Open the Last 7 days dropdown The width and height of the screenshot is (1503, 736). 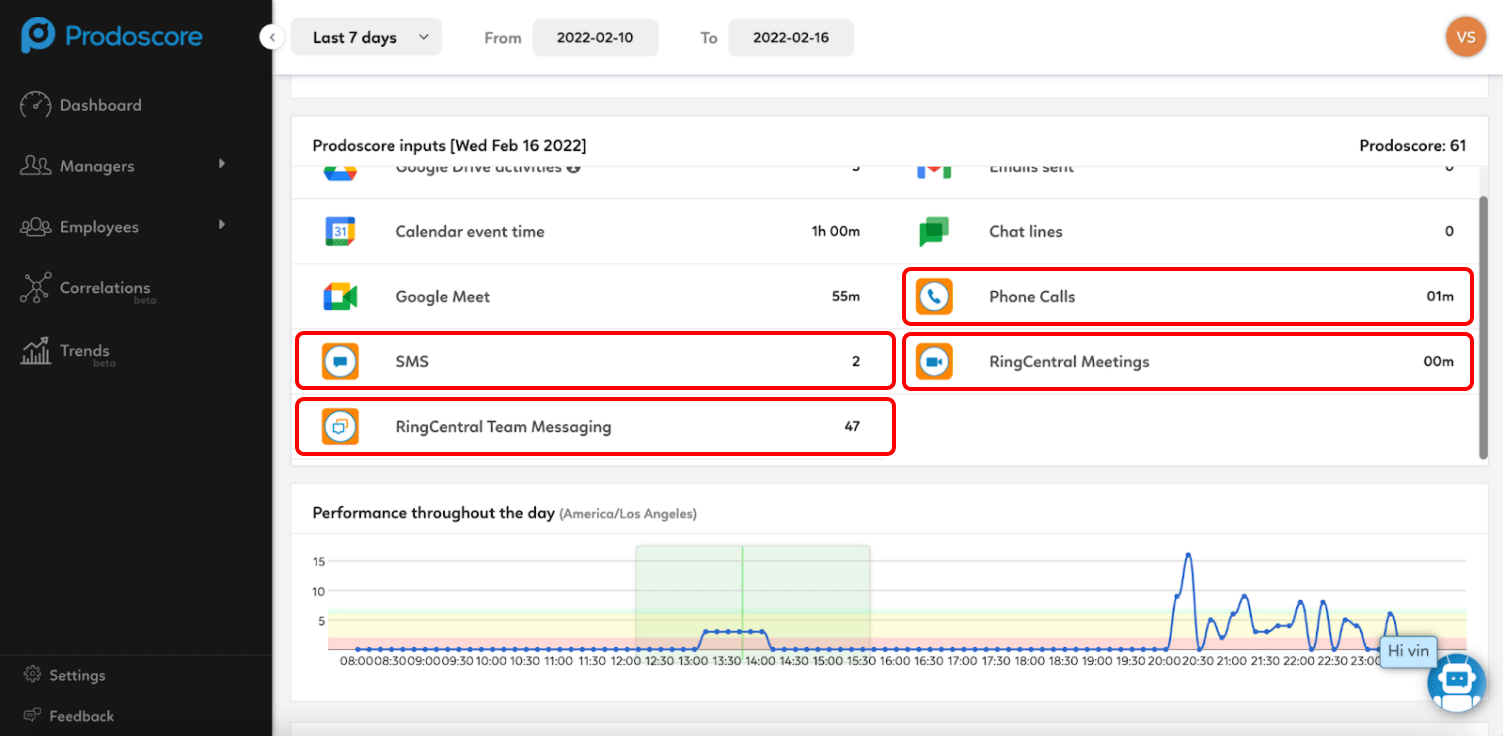coord(366,37)
